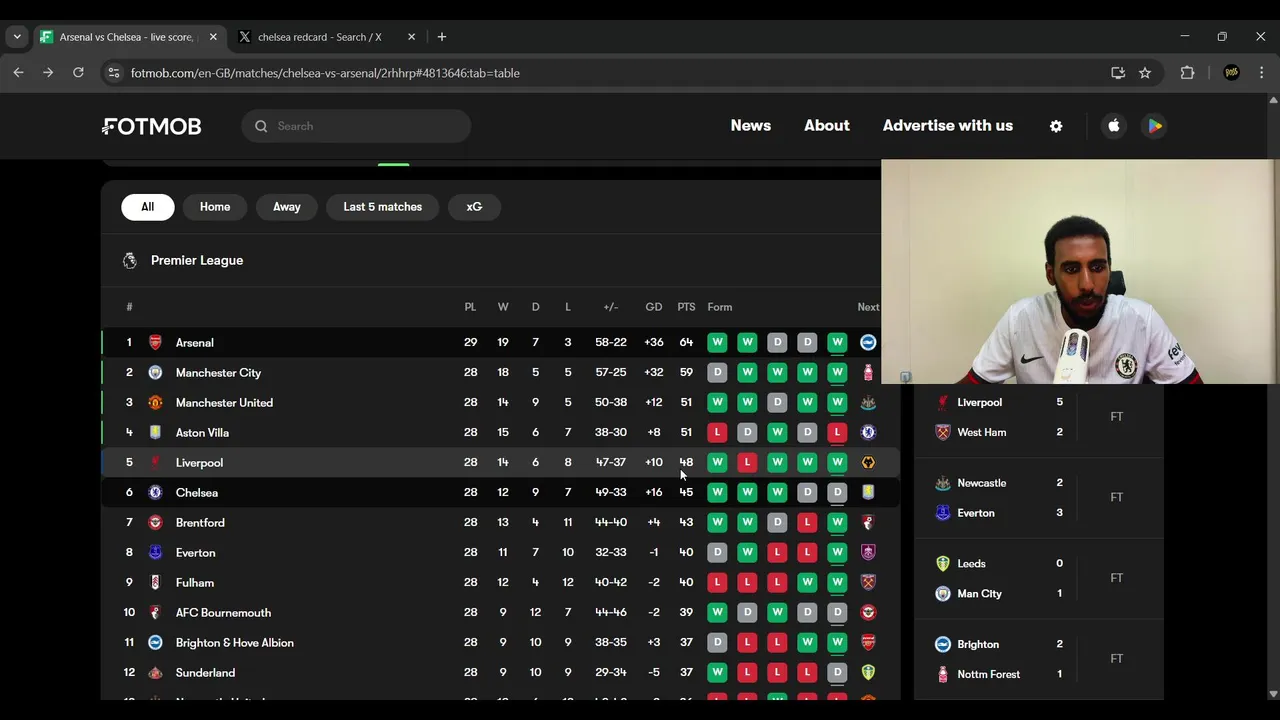Close the chelsea redcard X tab

411,37
